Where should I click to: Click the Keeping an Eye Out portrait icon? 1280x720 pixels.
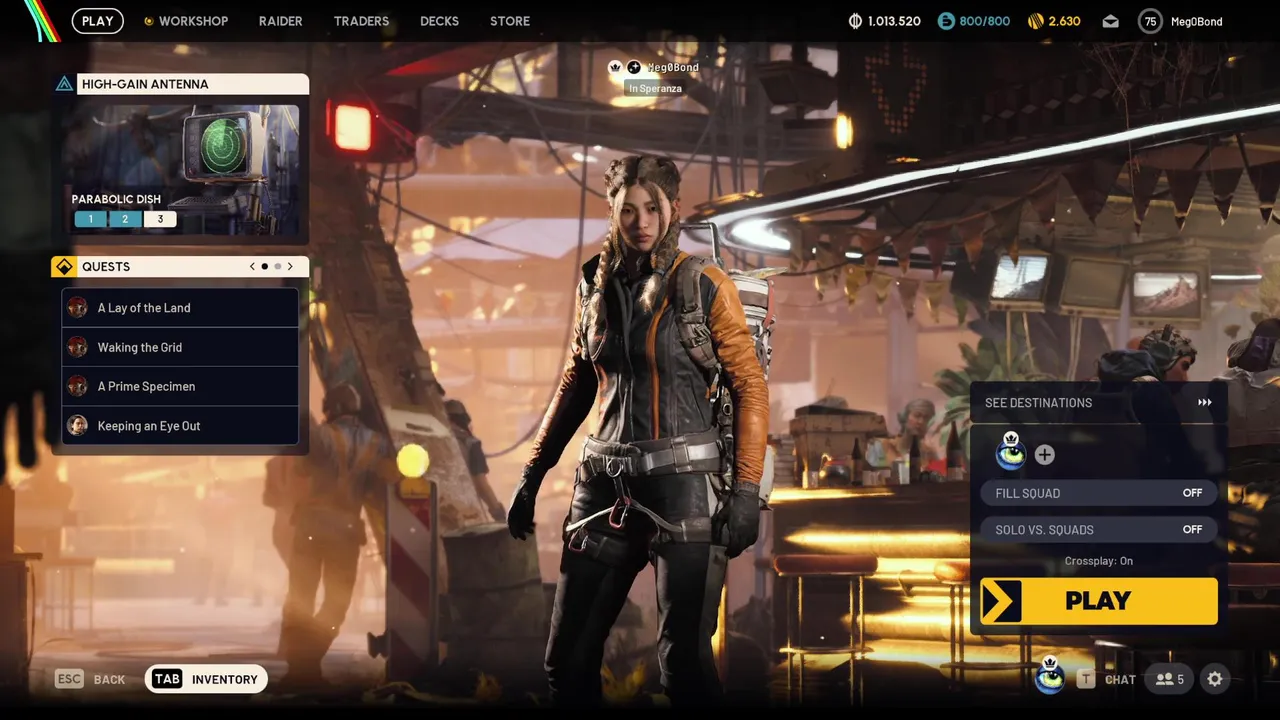click(77, 426)
